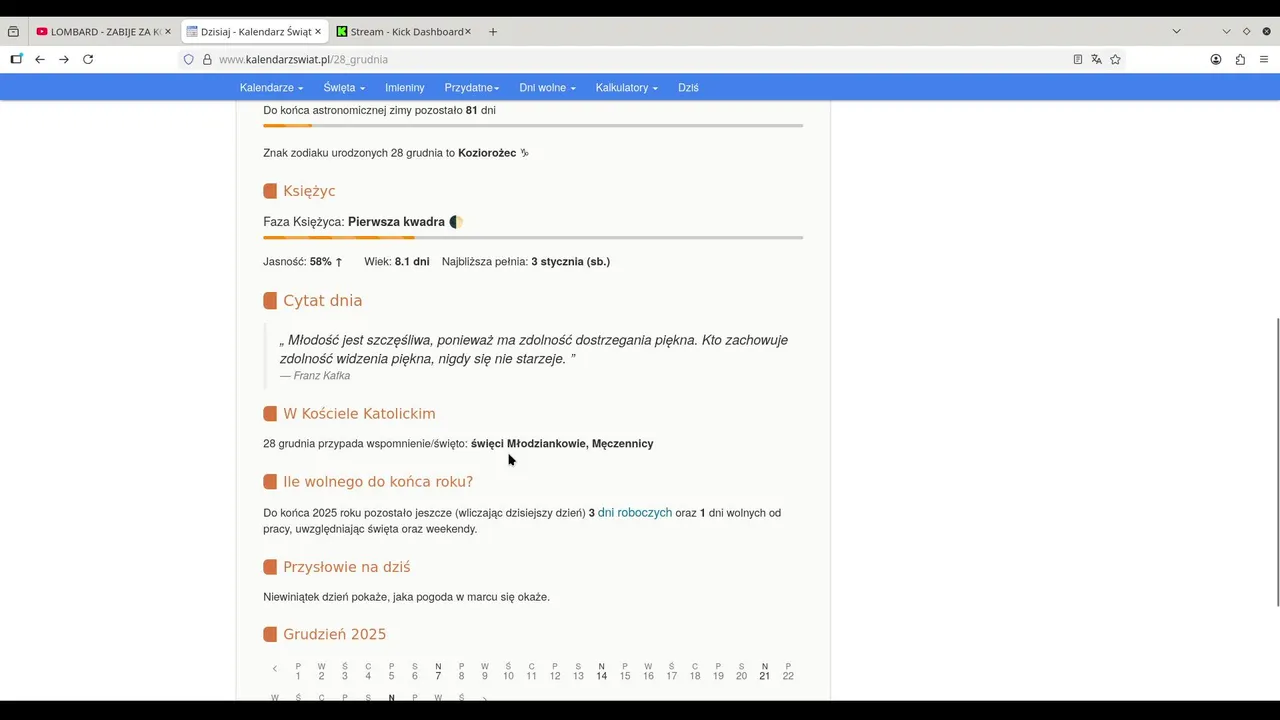Click the '3 stycznia (sb.)' full moon date
The width and height of the screenshot is (1280, 720).
[571, 262]
